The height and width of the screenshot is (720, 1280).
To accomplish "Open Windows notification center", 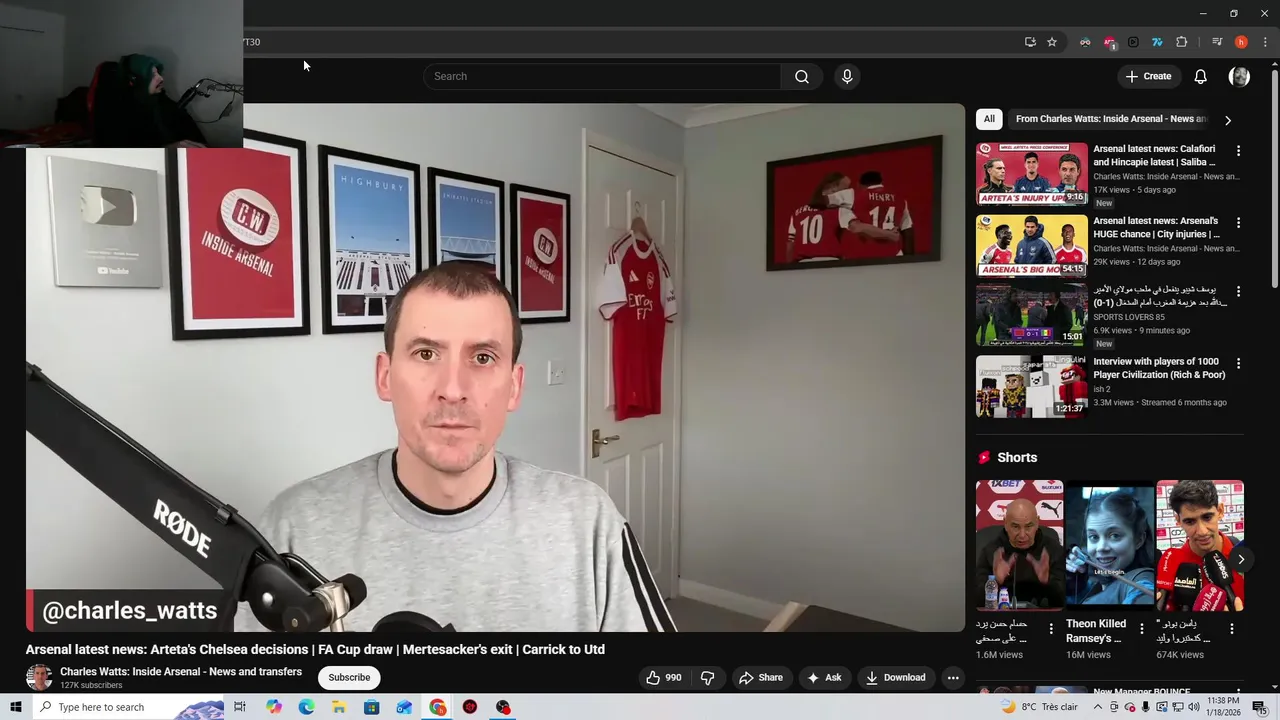I will tap(1259, 707).
